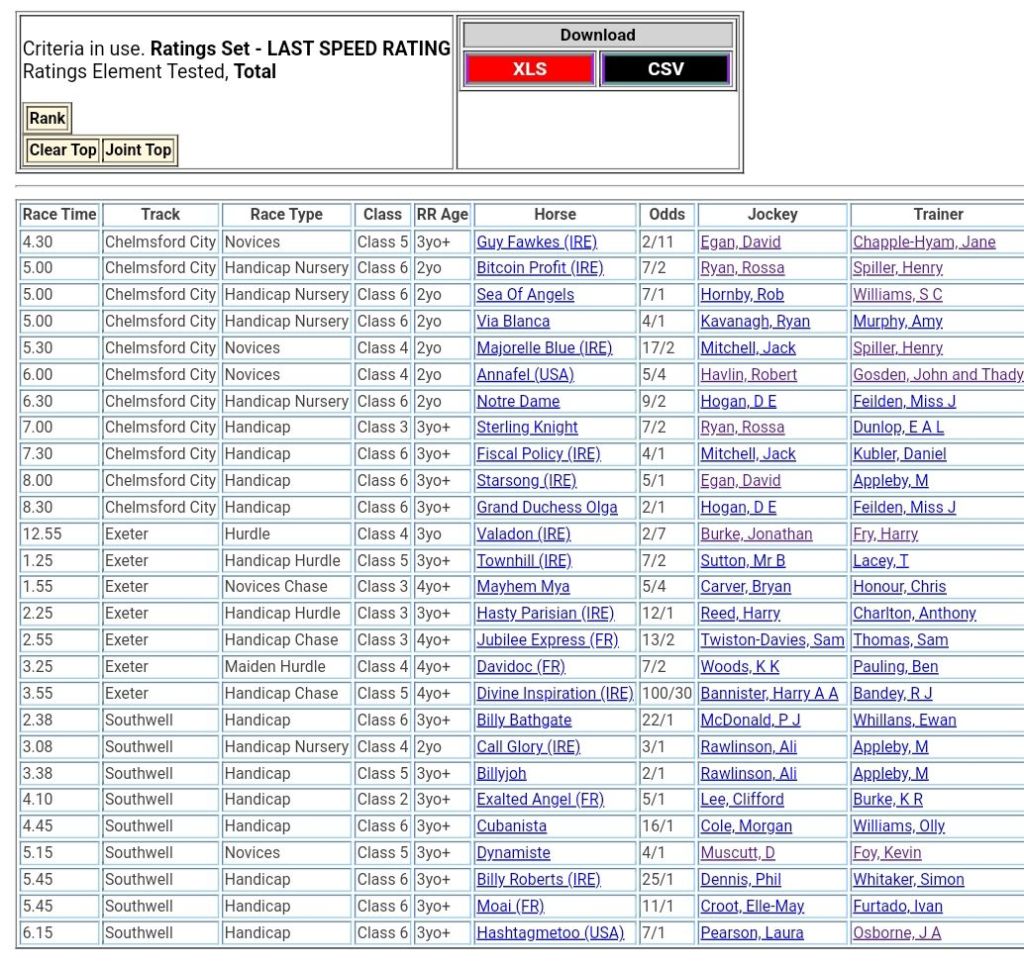Select jockey Hornby, Rob

(x=742, y=295)
